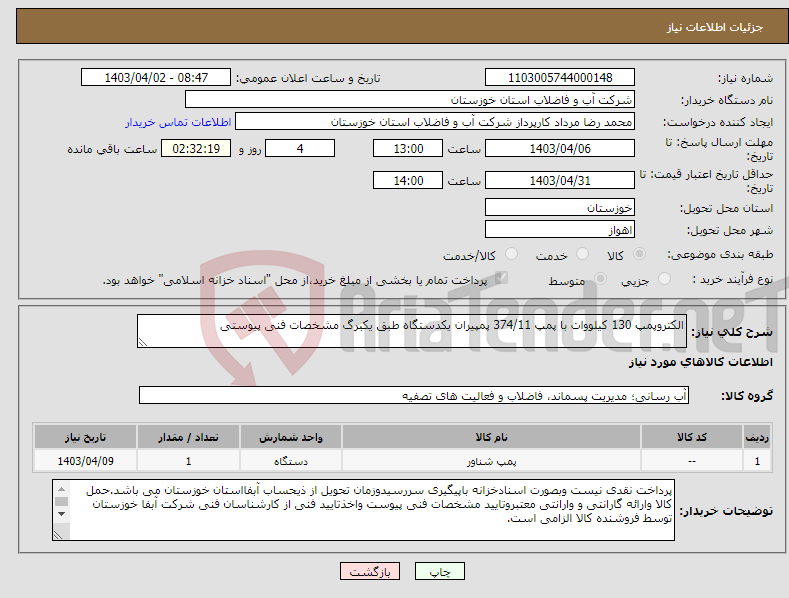Click the 1403/04/09 need date cell
Image resolution: width=789 pixels, height=598 pixels.
point(86,461)
